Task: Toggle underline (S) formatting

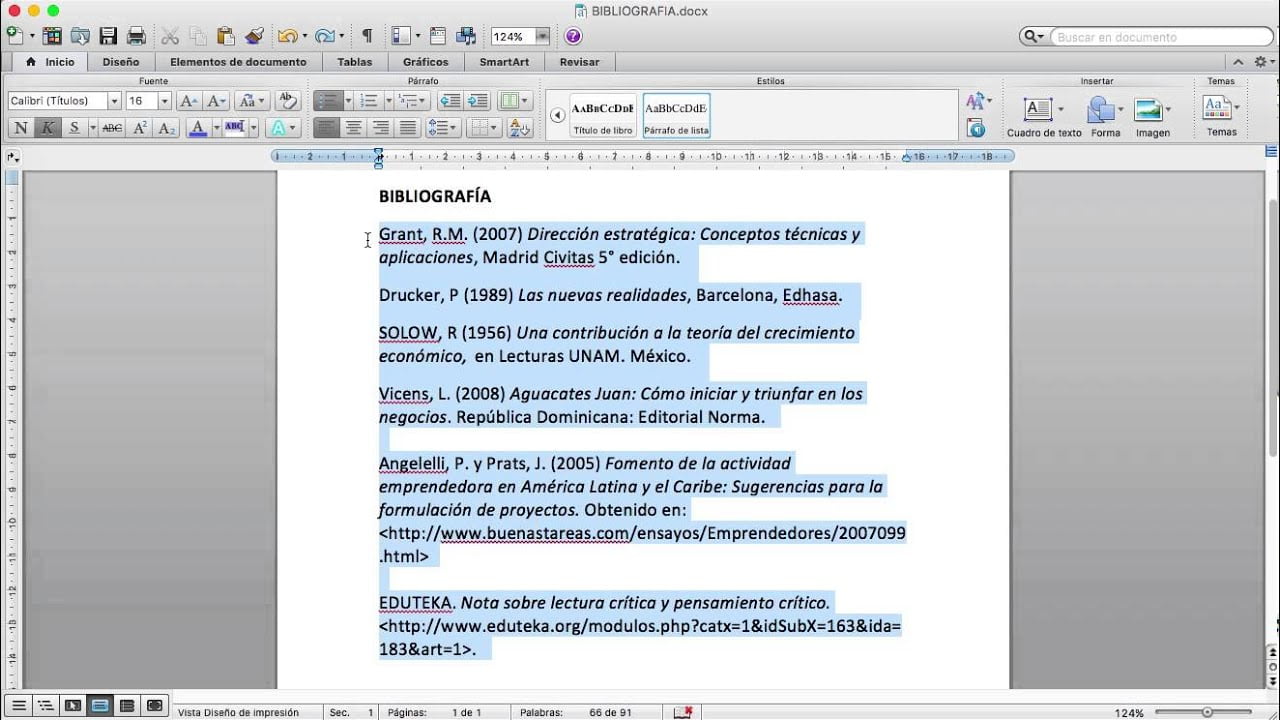Action: point(74,128)
